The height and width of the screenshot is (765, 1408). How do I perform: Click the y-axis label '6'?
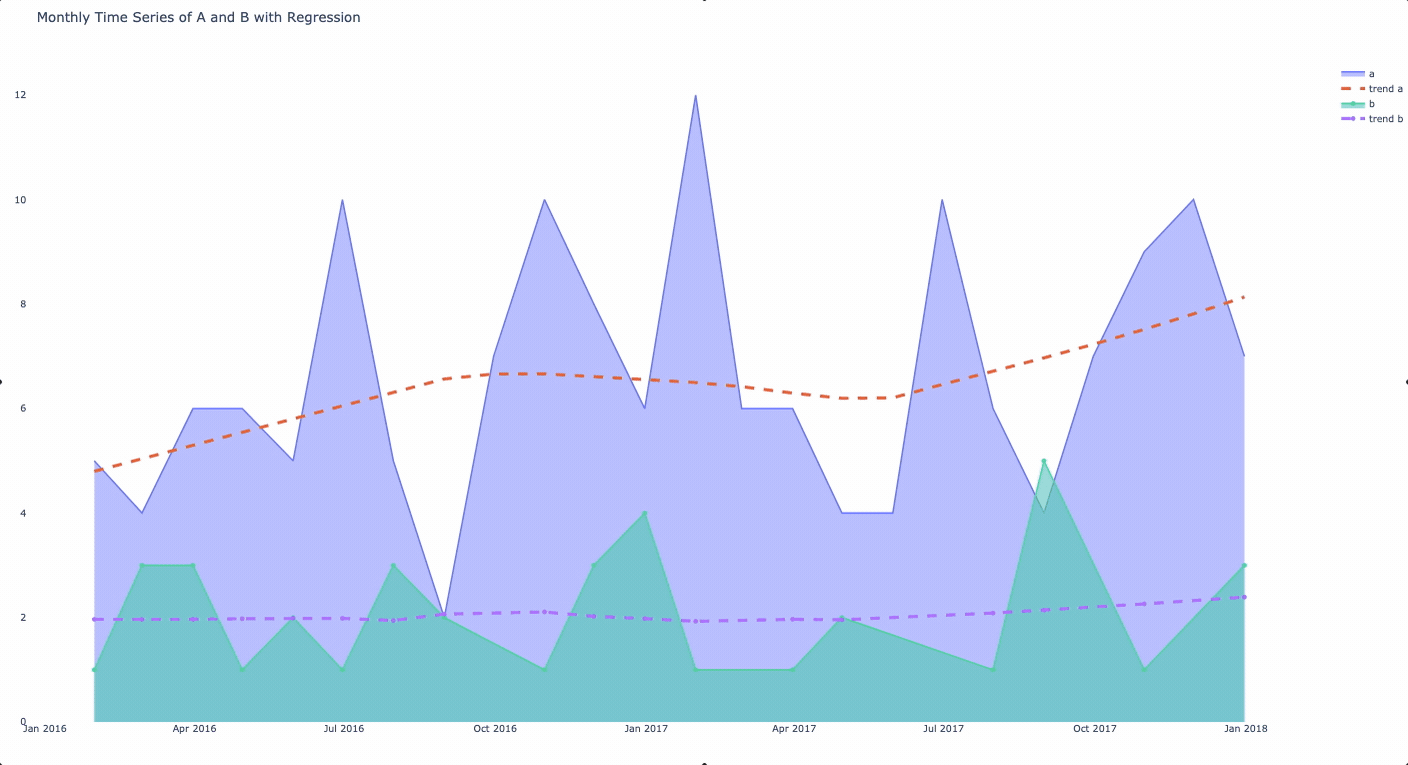pos(23,409)
